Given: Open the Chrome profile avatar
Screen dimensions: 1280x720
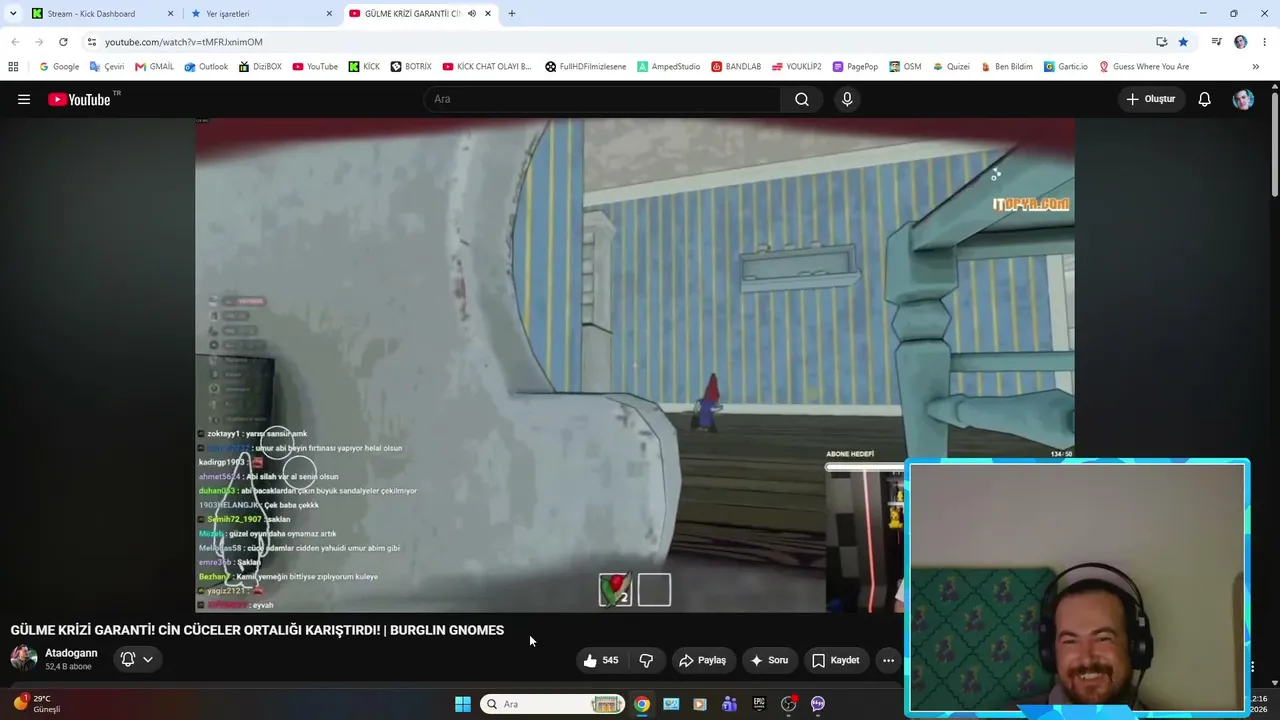Looking at the screenshot, I should point(1241,42).
